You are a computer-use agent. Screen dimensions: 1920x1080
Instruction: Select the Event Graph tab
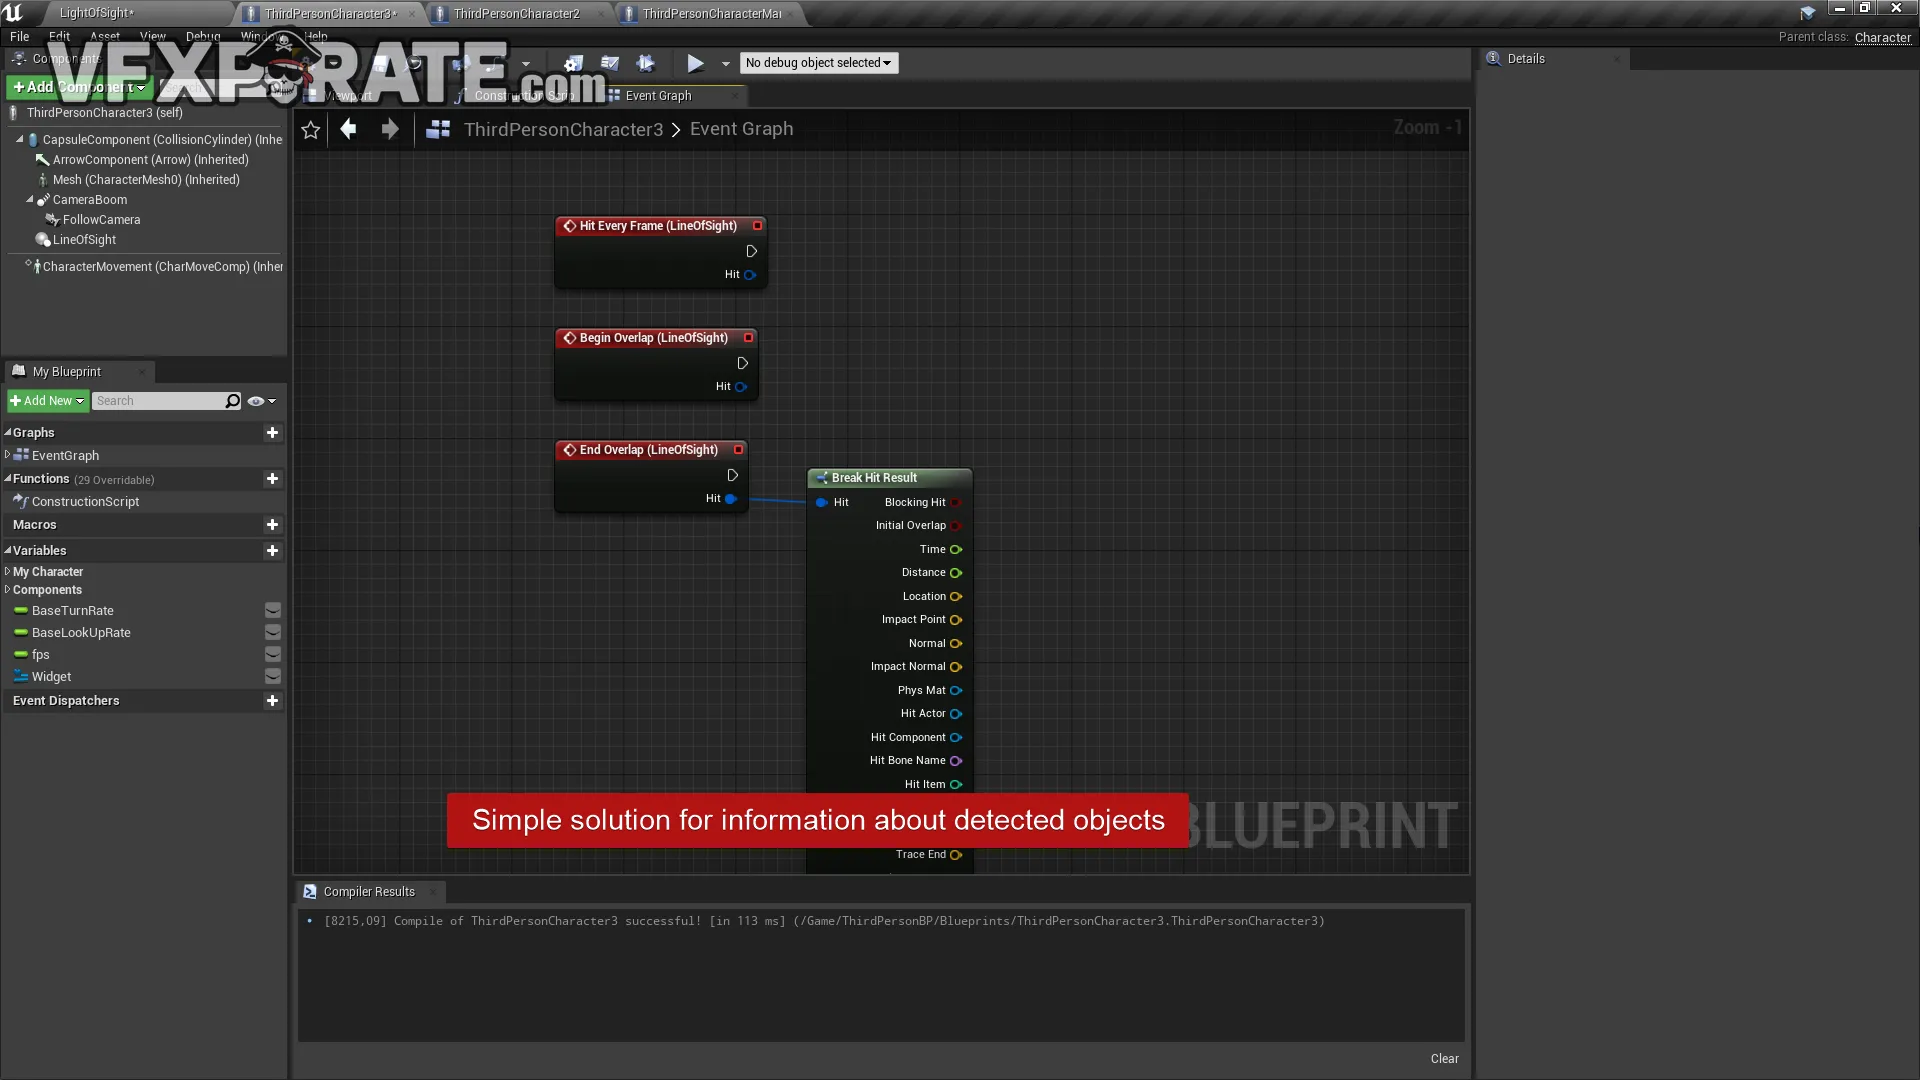coord(658,96)
